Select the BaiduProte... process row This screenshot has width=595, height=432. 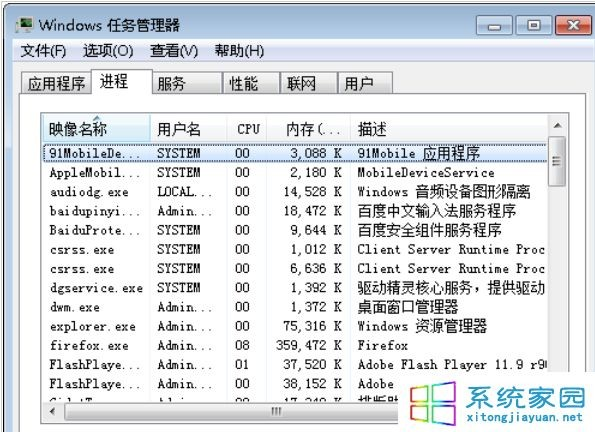tap(295, 230)
